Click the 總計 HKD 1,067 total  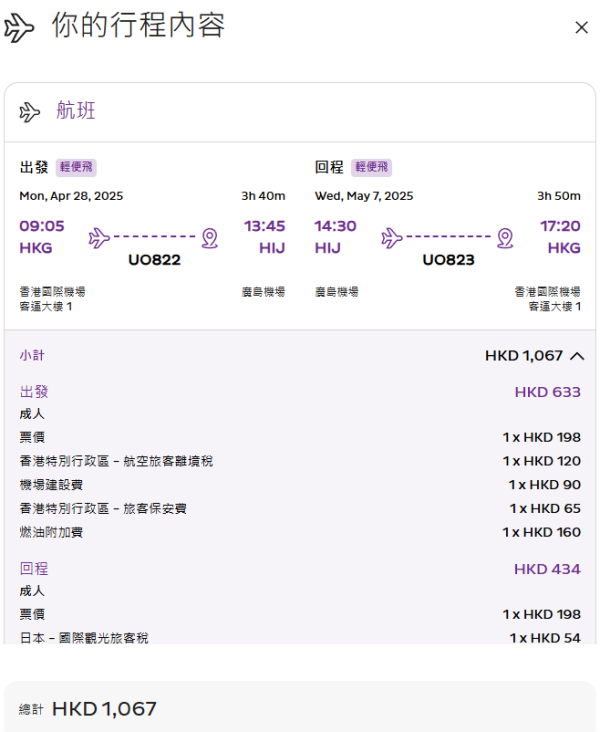click(x=88, y=709)
